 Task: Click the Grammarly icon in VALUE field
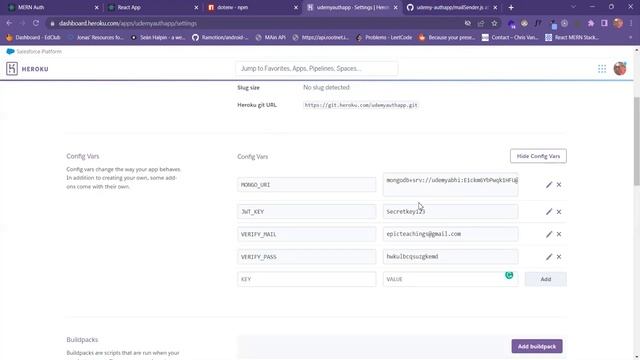[509, 275]
